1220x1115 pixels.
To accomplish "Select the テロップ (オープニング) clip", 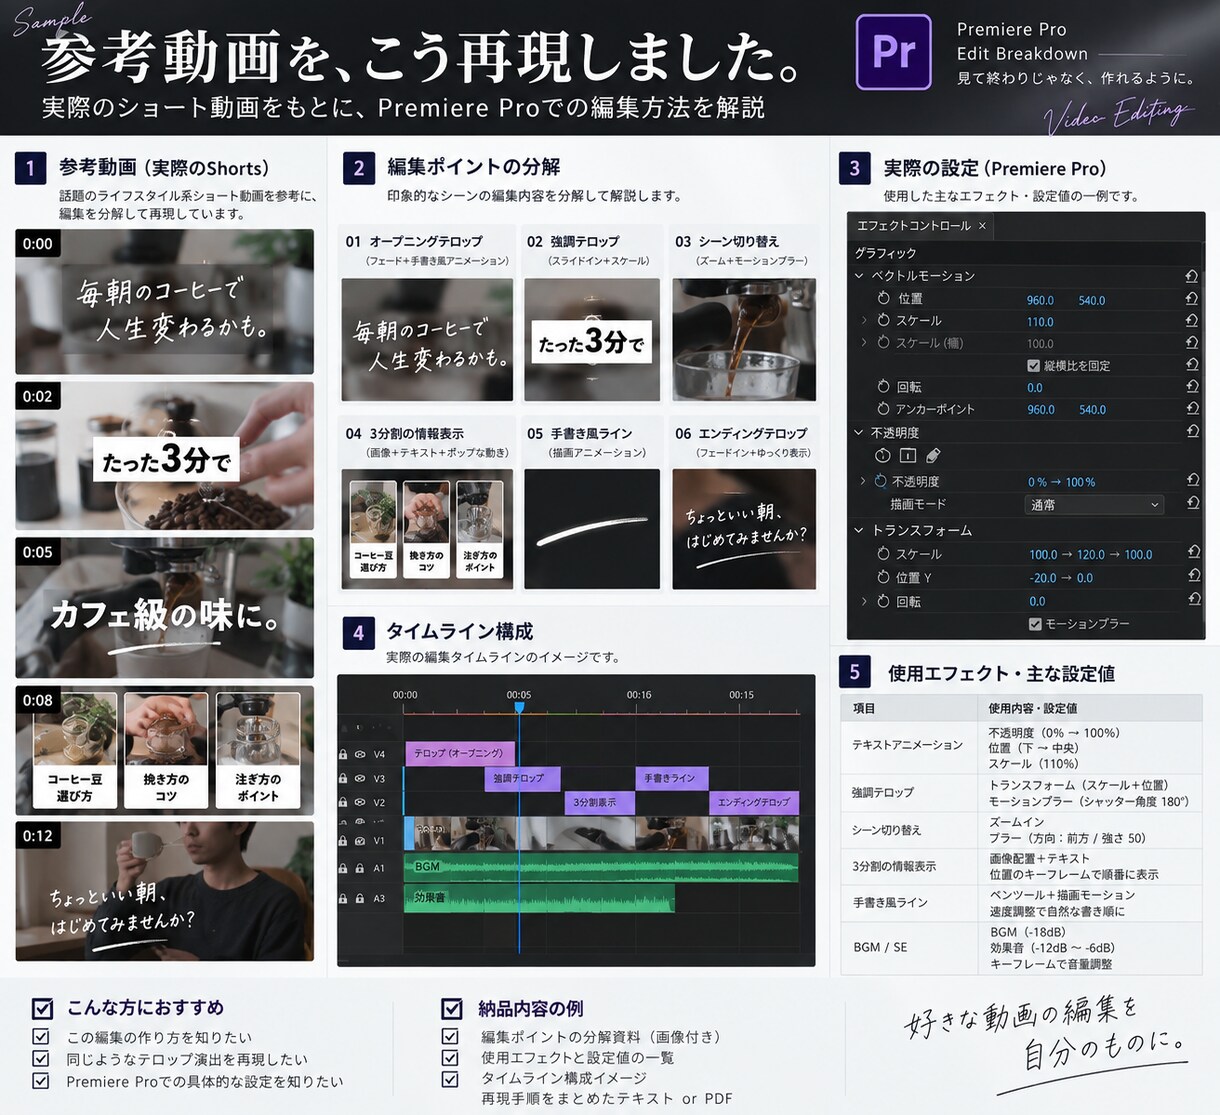I will [x=460, y=753].
